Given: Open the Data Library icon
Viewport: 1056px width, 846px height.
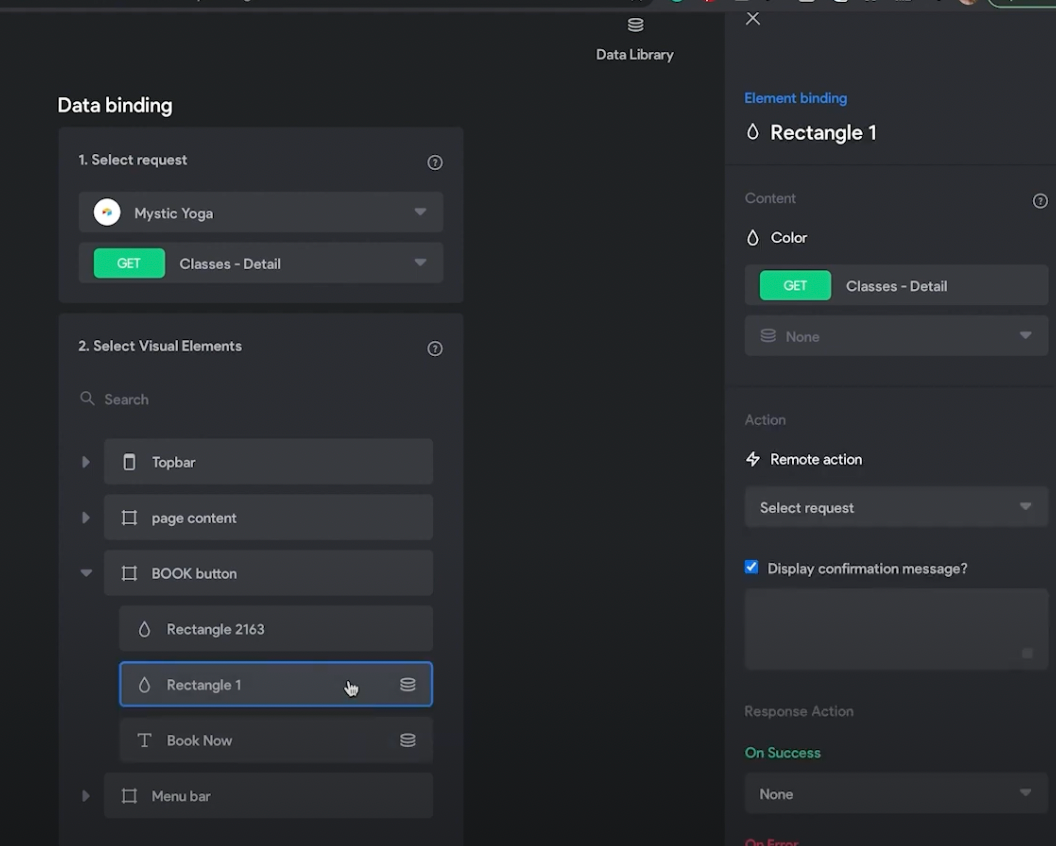Looking at the screenshot, I should 635,26.
